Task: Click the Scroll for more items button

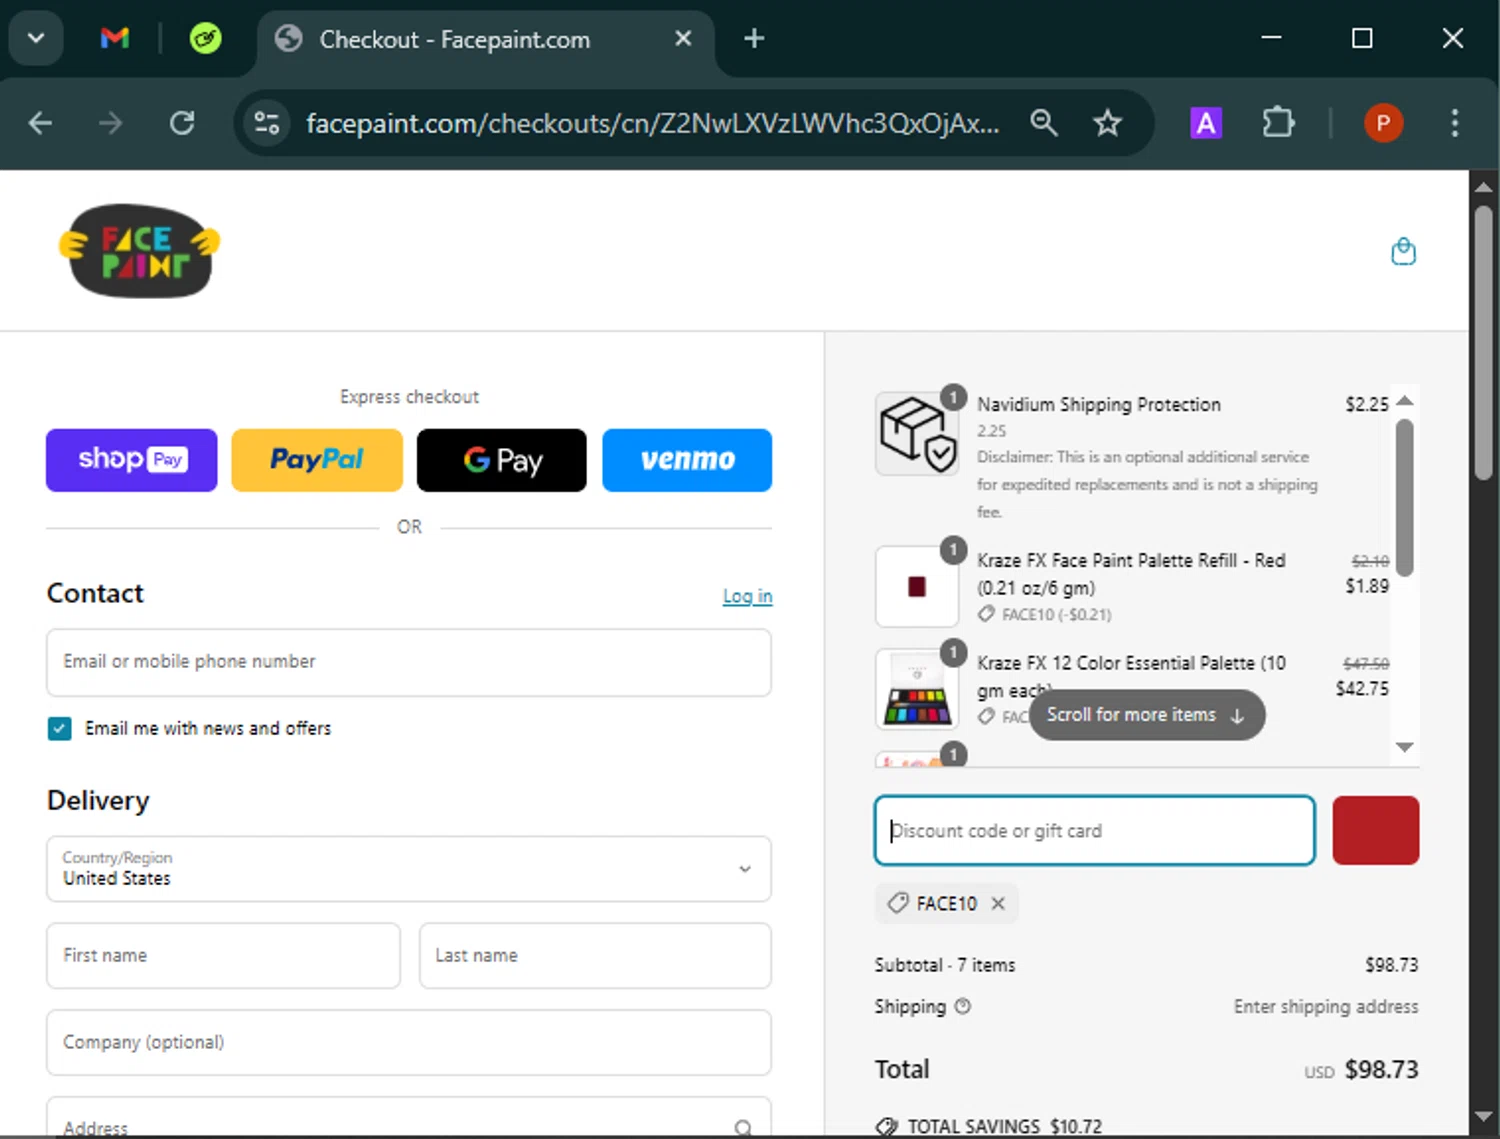Action: pyautogui.click(x=1146, y=715)
